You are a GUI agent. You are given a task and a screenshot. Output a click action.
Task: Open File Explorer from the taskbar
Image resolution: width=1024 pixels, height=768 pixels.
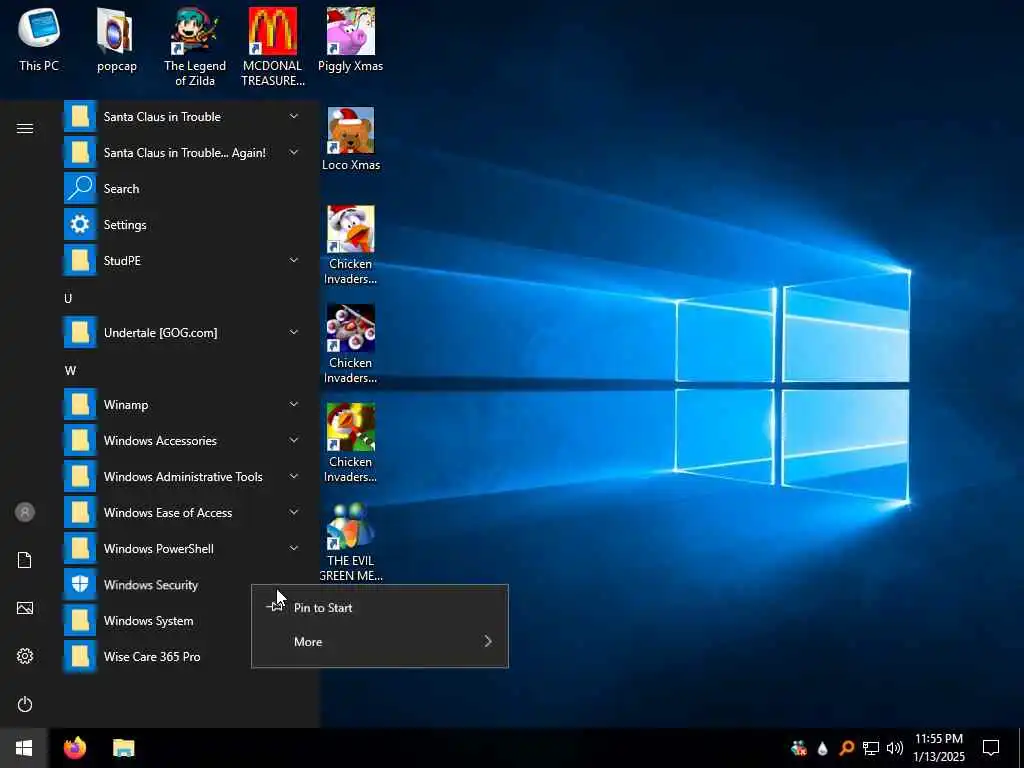[123, 748]
